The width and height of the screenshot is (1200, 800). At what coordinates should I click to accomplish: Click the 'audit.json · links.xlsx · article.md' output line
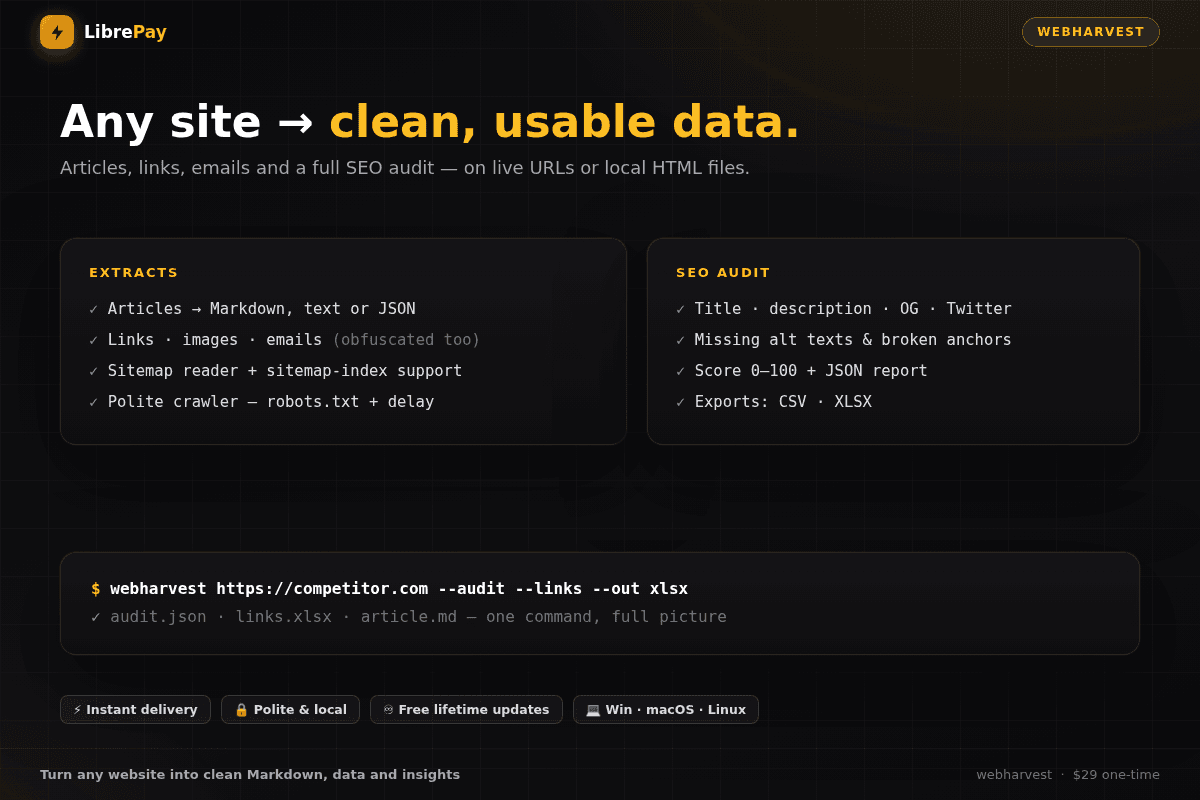click(418, 617)
